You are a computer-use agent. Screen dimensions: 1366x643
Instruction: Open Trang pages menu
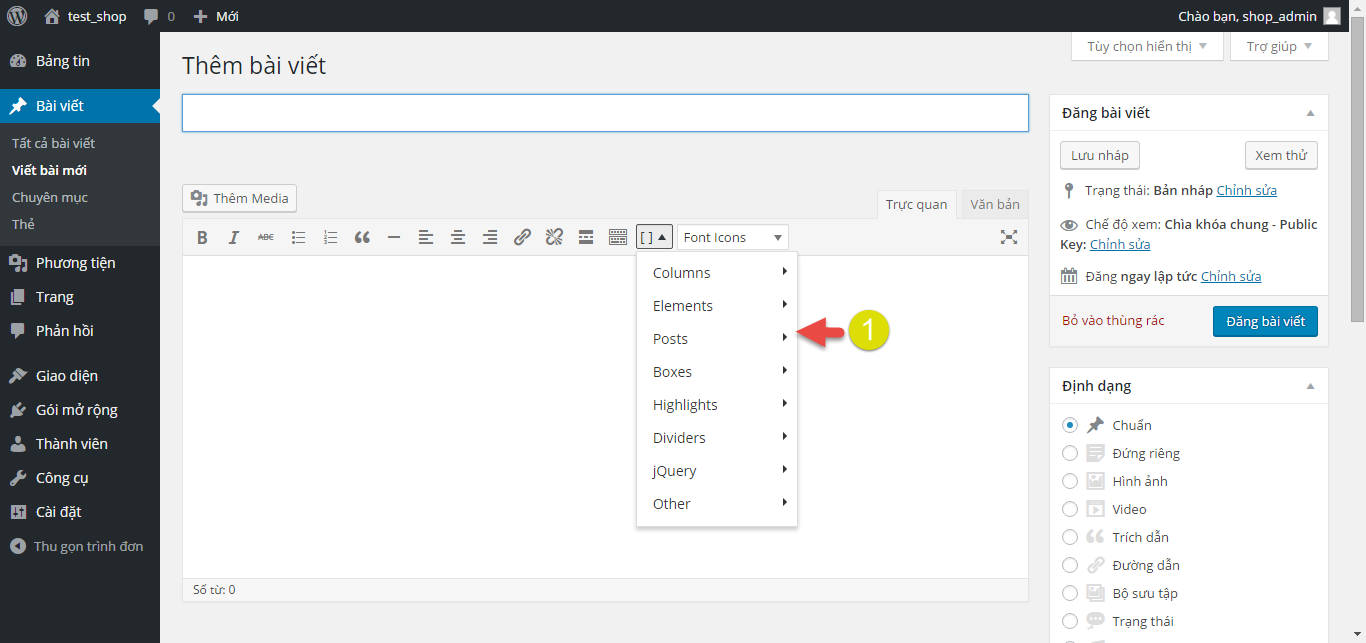click(80, 297)
